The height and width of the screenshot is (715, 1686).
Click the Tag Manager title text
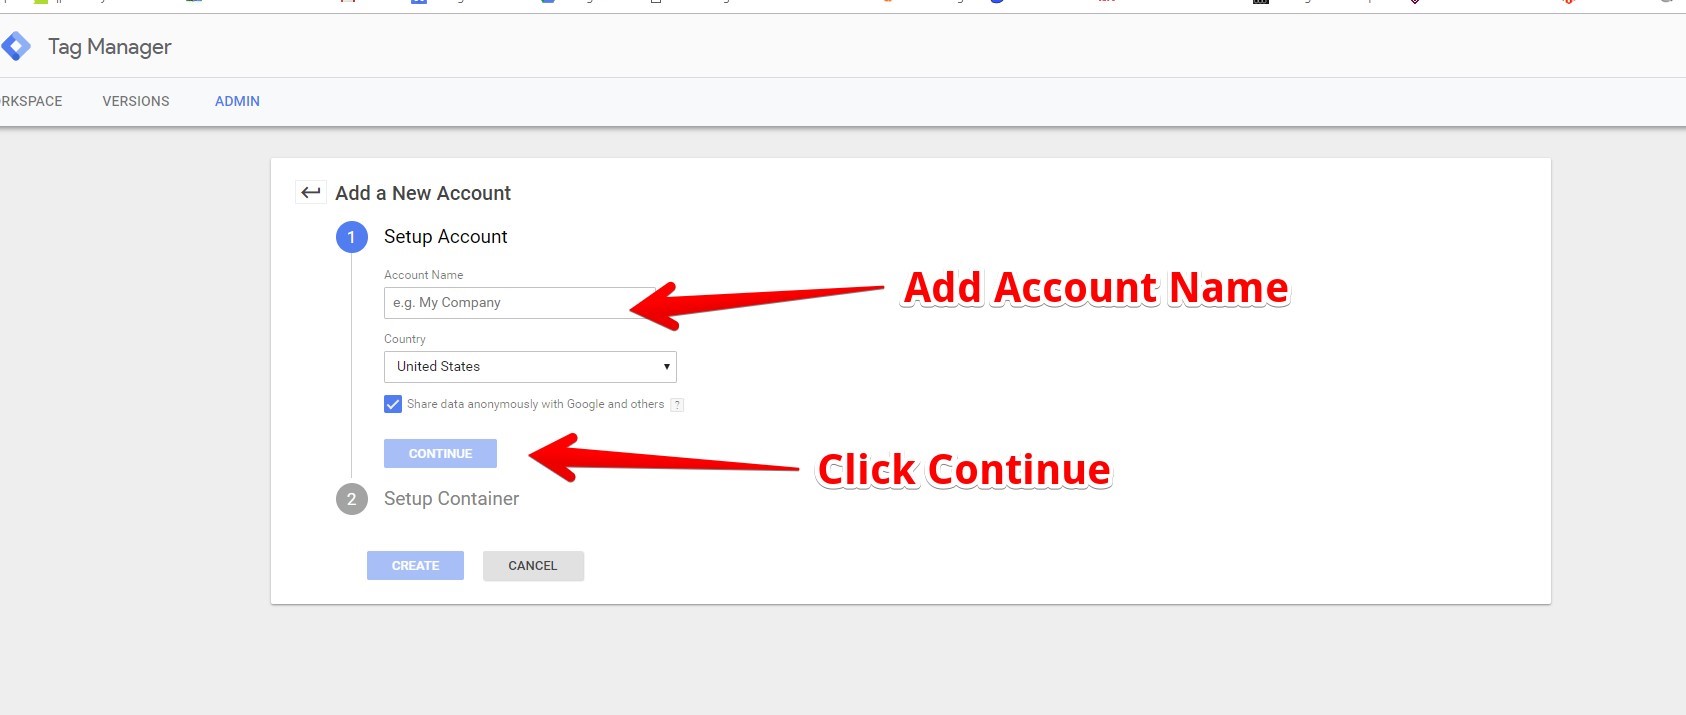click(x=110, y=47)
